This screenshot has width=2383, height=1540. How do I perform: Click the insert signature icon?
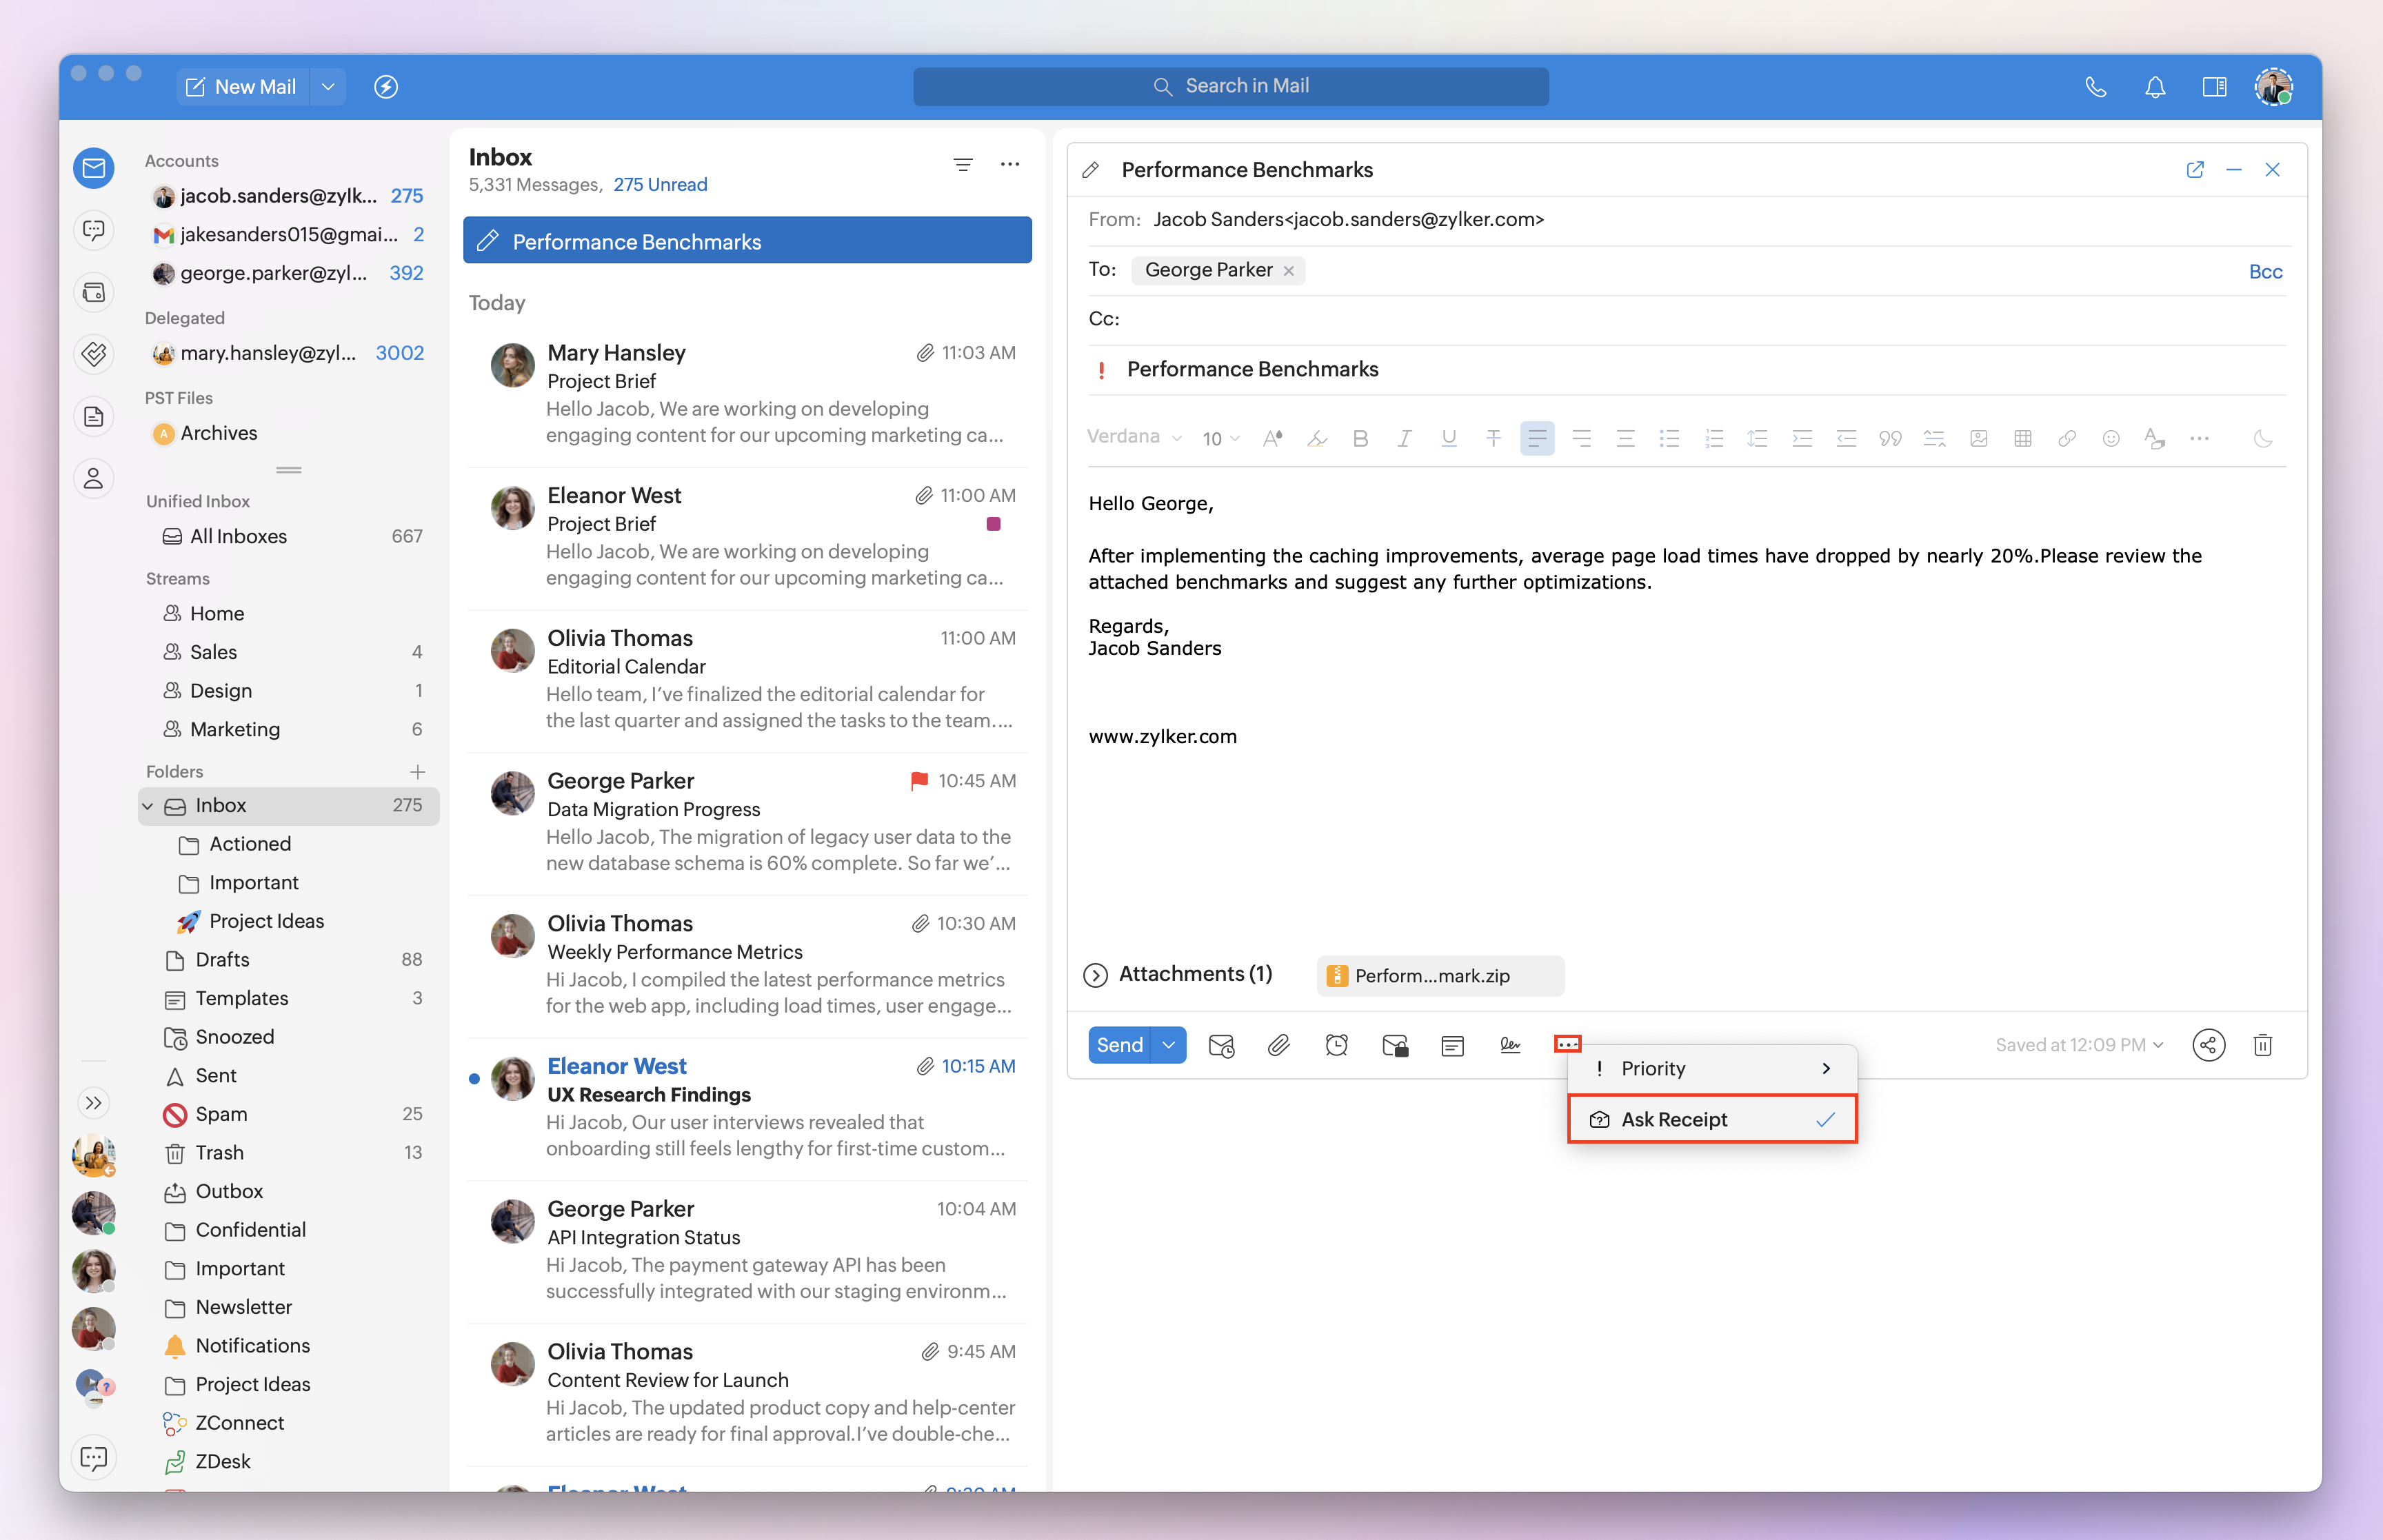[x=1510, y=1045]
